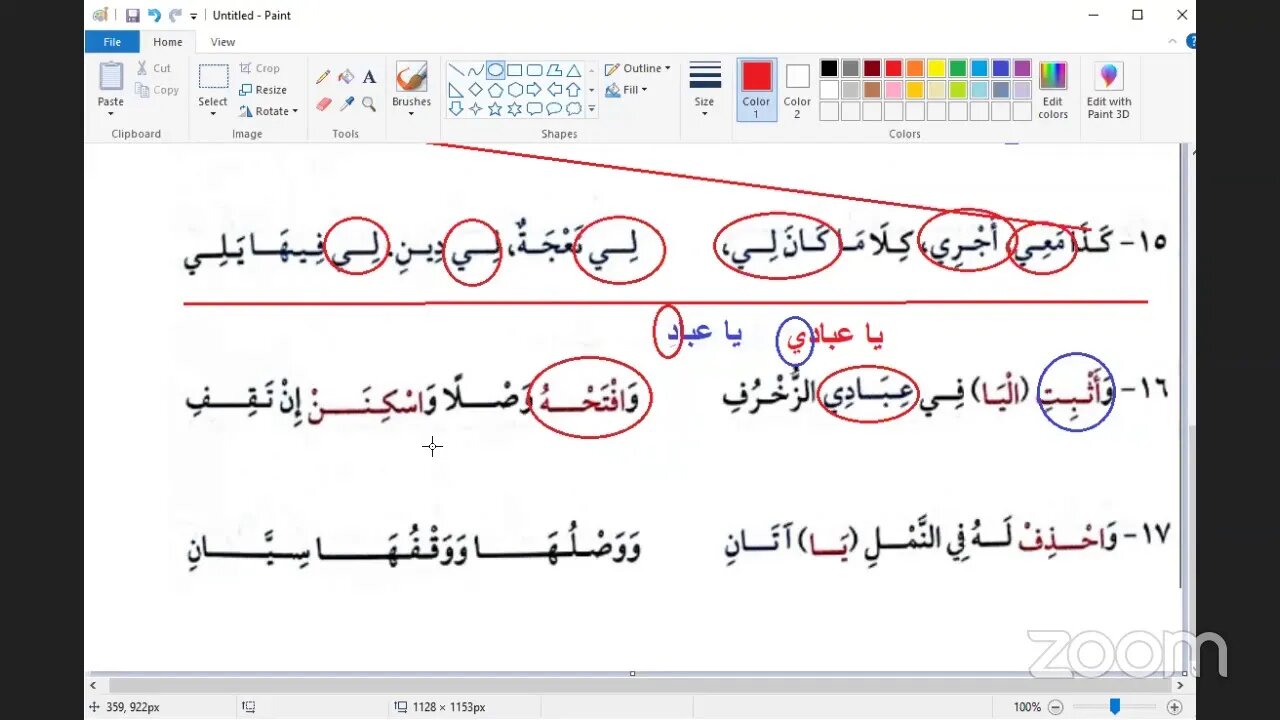Open the Customize Quick Access Toolbar arrow

(194, 16)
